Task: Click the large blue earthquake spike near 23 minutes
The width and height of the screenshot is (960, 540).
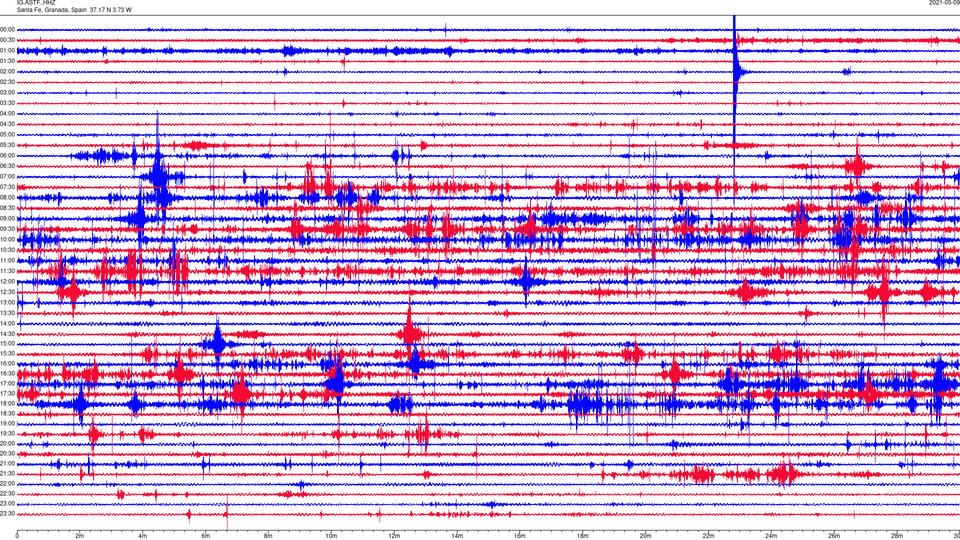Action: pyautogui.click(x=735, y=72)
